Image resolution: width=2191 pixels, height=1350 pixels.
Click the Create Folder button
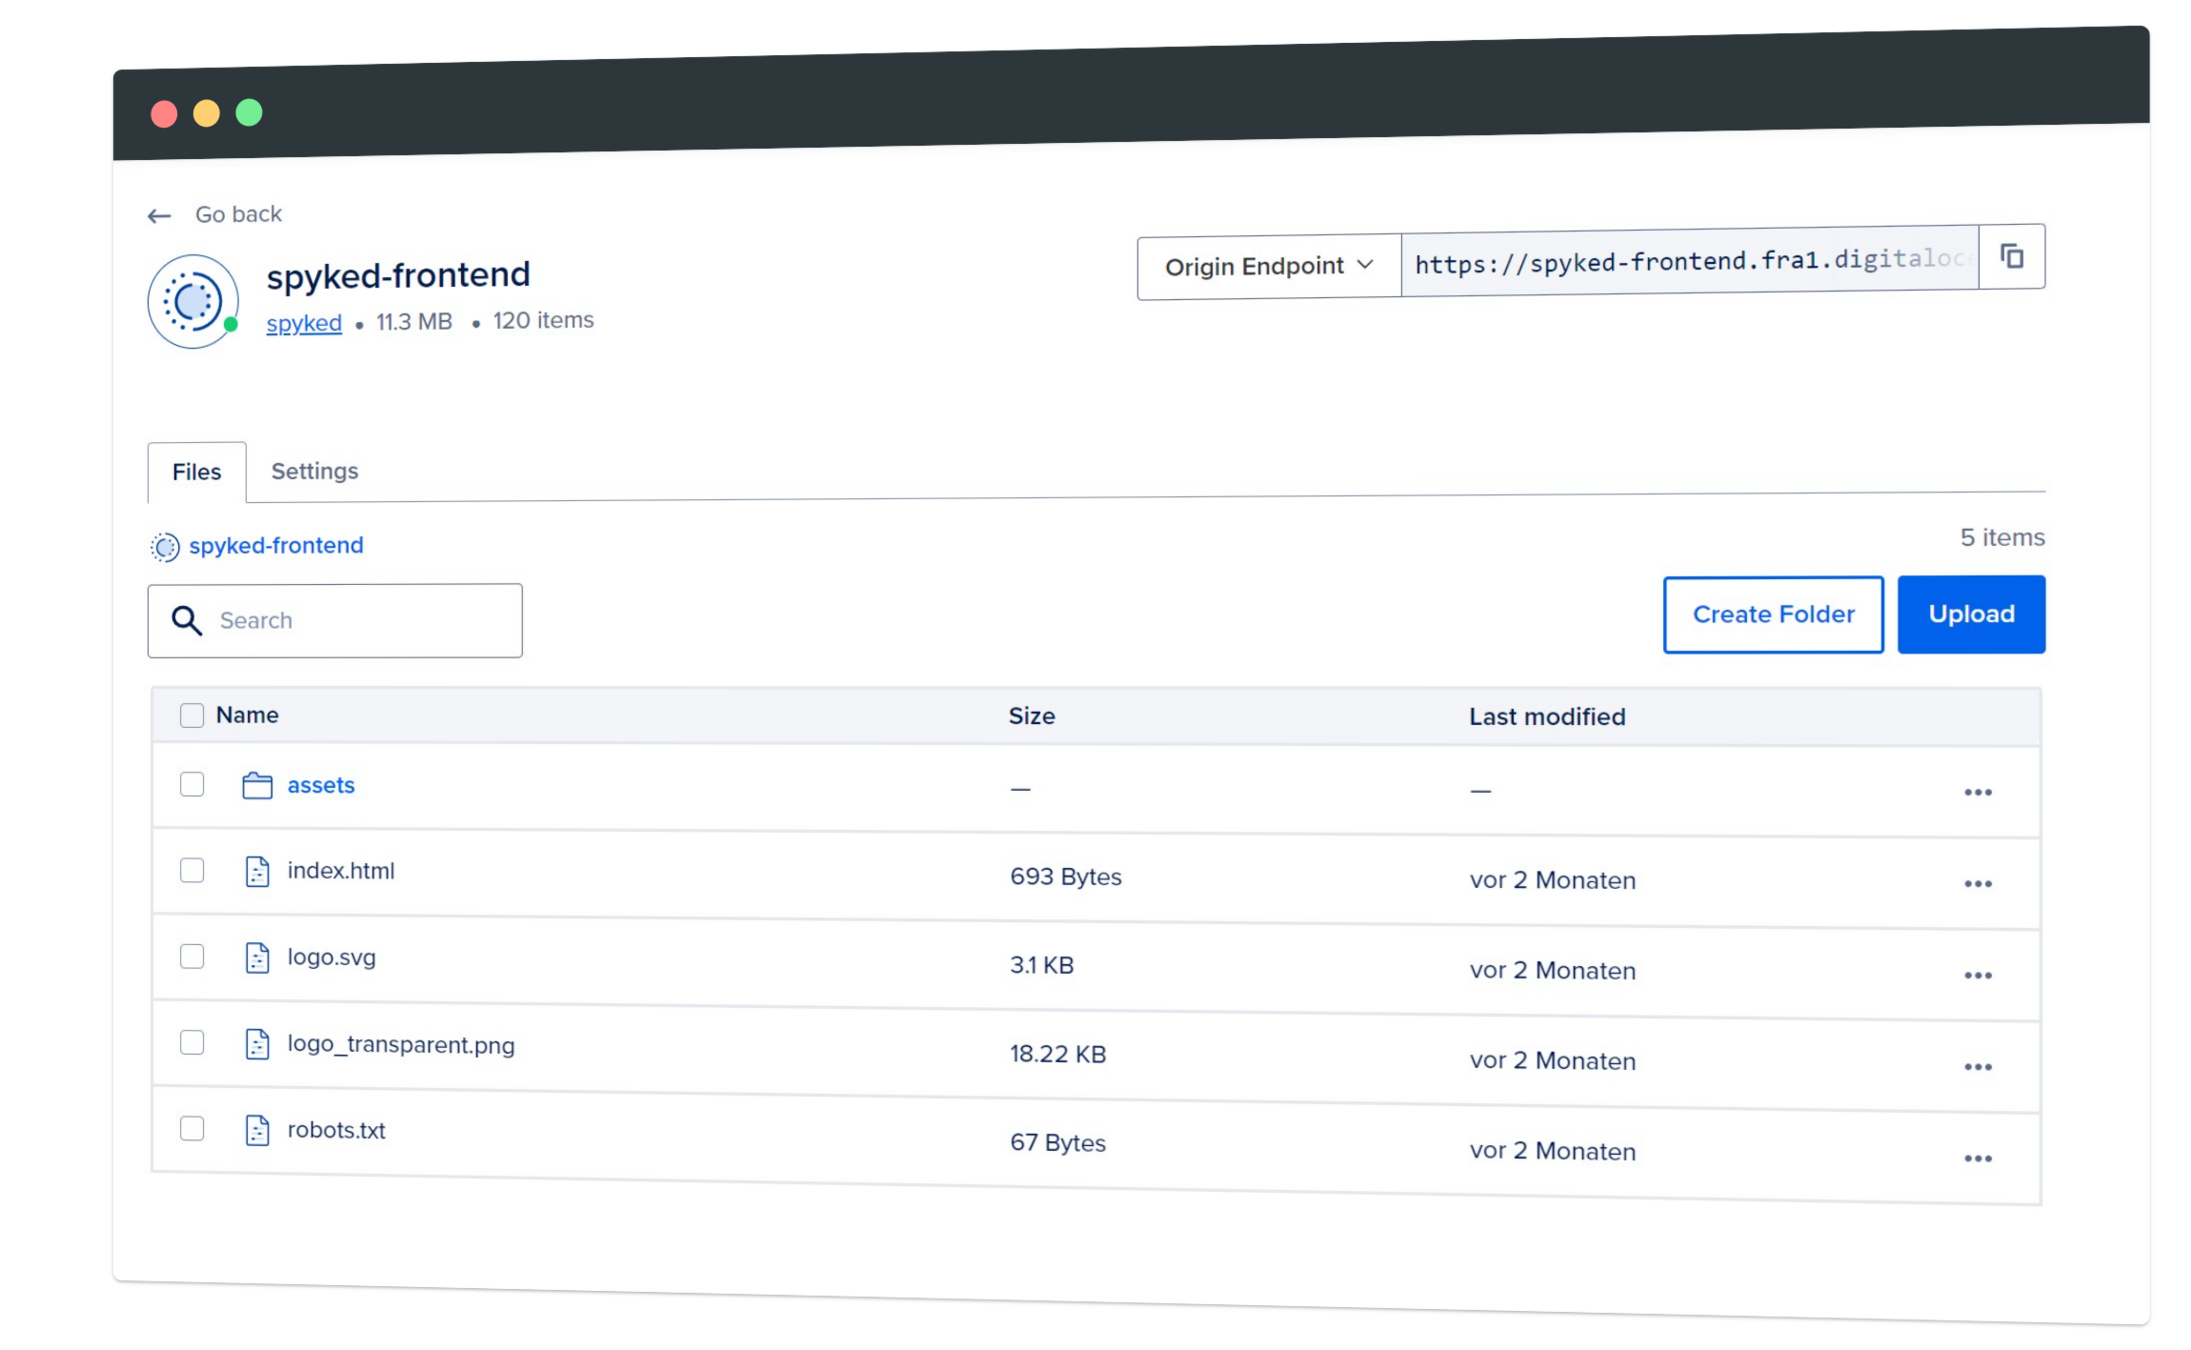[x=1772, y=614]
